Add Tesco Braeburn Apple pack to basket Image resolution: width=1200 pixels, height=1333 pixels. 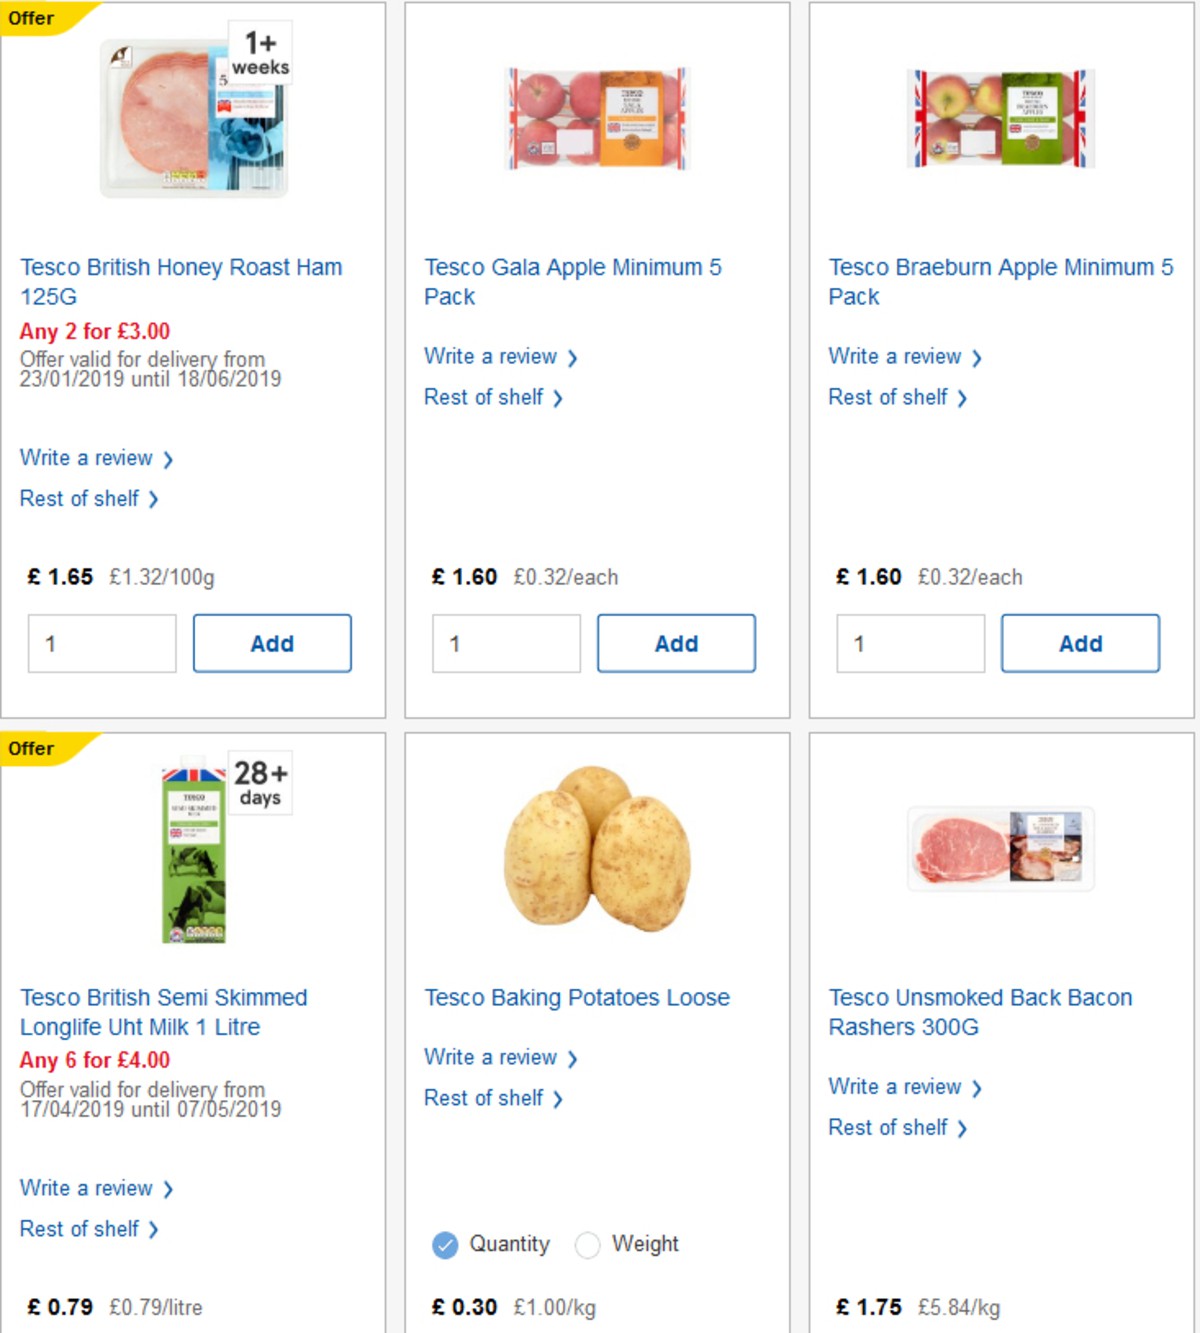(x=1080, y=643)
